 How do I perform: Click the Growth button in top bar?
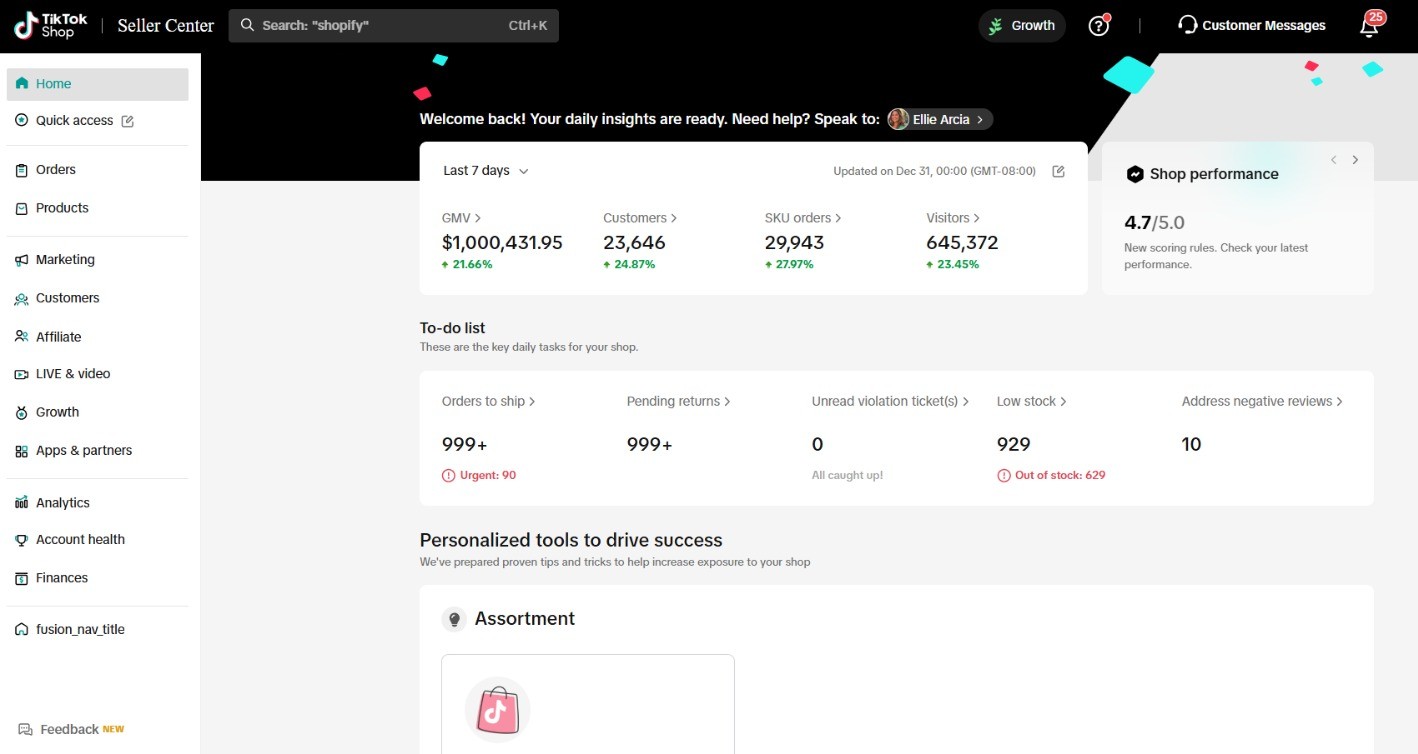[x=1021, y=26]
